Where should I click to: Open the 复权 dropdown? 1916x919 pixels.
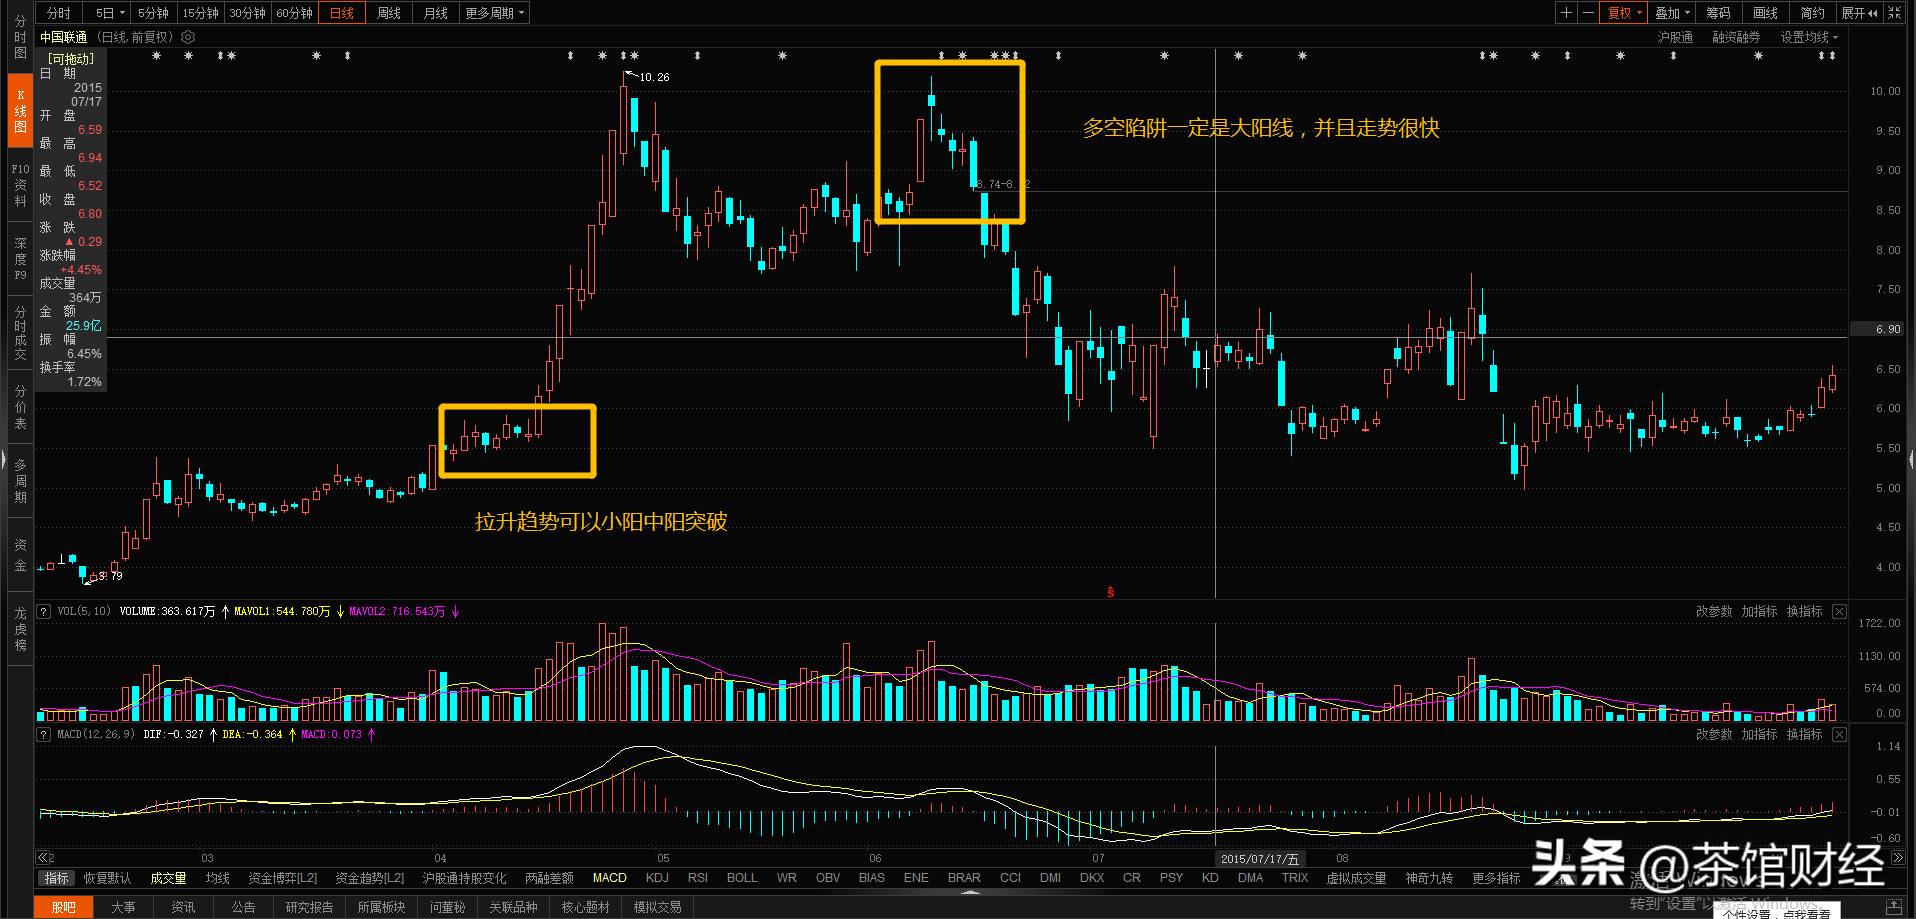coord(1624,13)
